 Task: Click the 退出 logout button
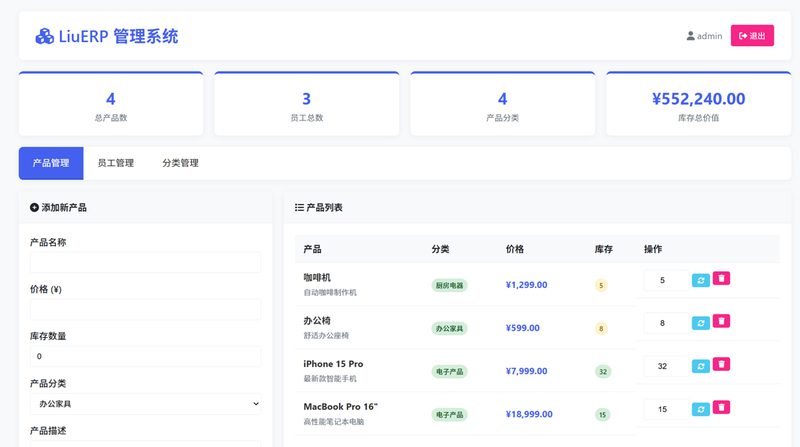(752, 36)
